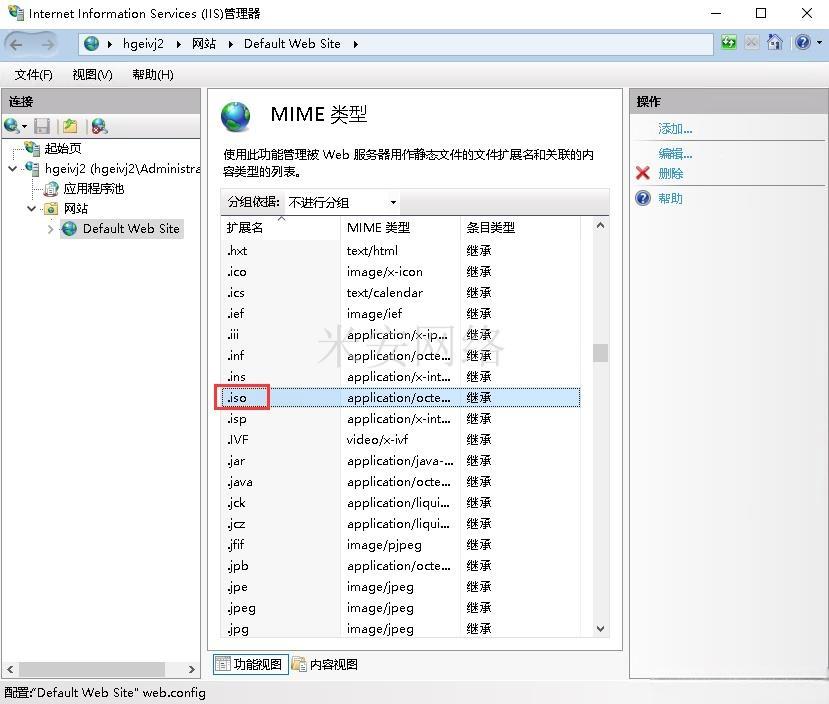Select server node hgeivj2 in the tree
This screenshot has height=704, width=829.
click(122, 169)
